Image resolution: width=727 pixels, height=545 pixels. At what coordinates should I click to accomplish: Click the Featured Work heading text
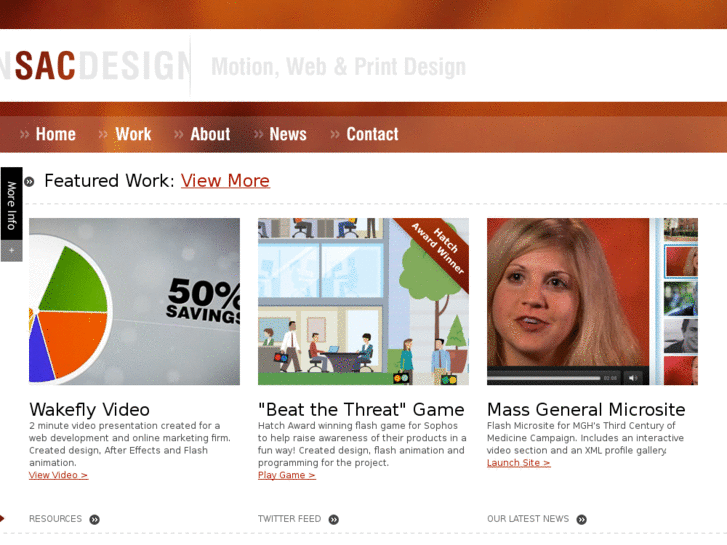pos(109,181)
